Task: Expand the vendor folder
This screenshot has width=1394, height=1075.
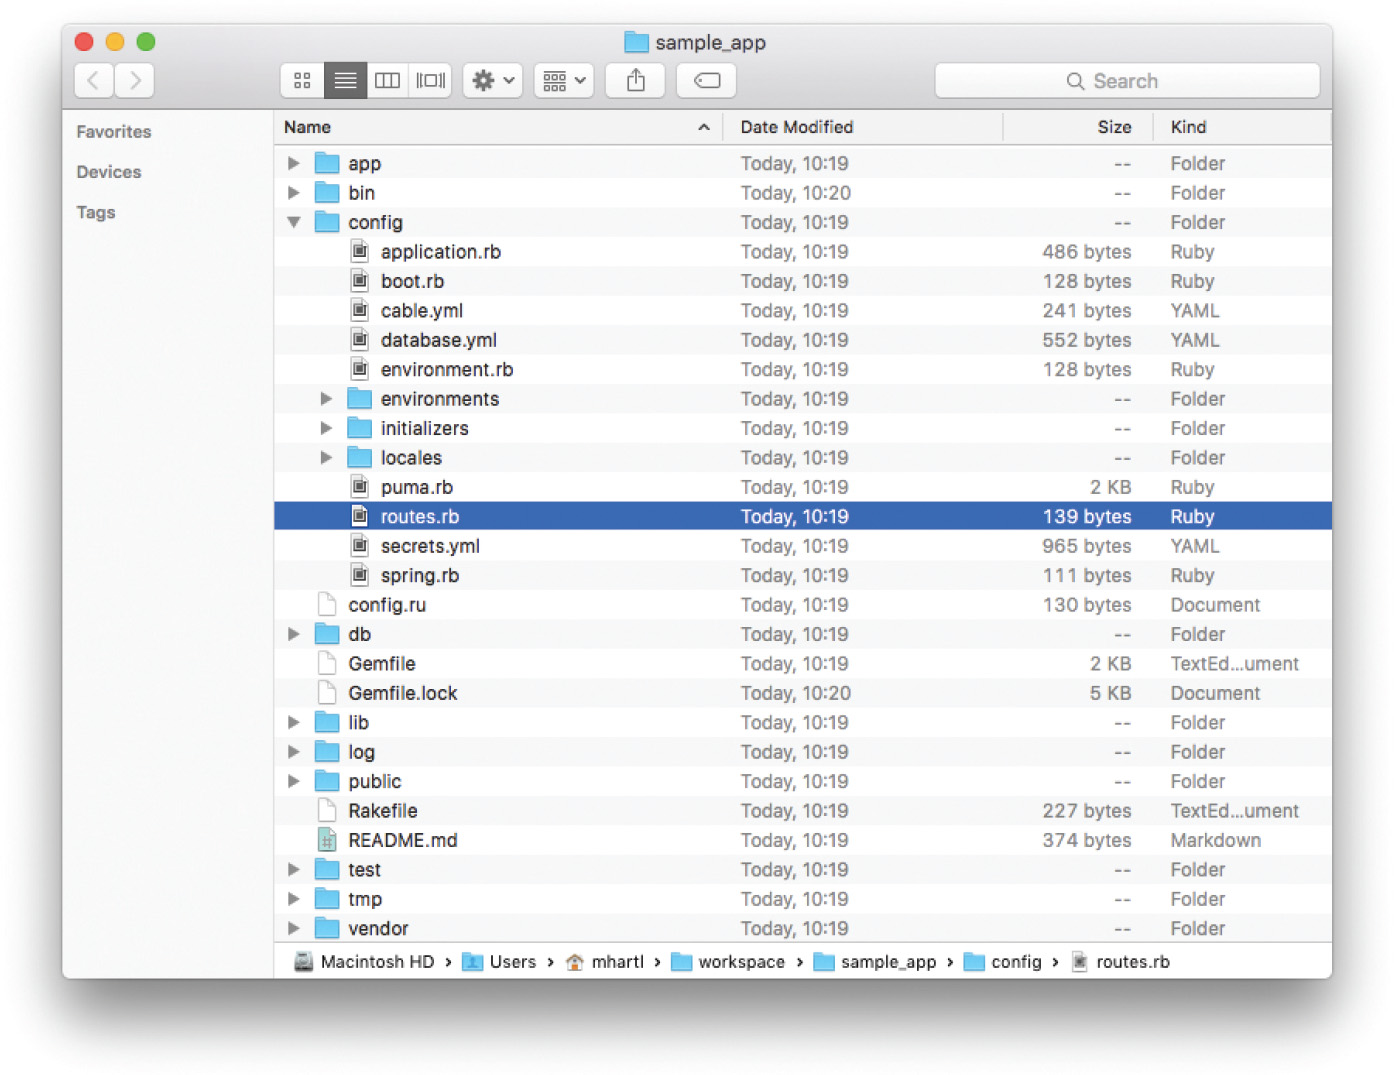Action: pyautogui.click(x=293, y=928)
